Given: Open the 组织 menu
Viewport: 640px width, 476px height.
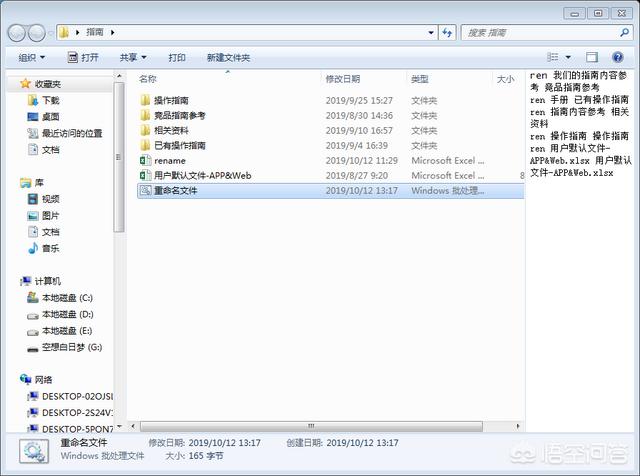Looking at the screenshot, I should (x=31, y=58).
